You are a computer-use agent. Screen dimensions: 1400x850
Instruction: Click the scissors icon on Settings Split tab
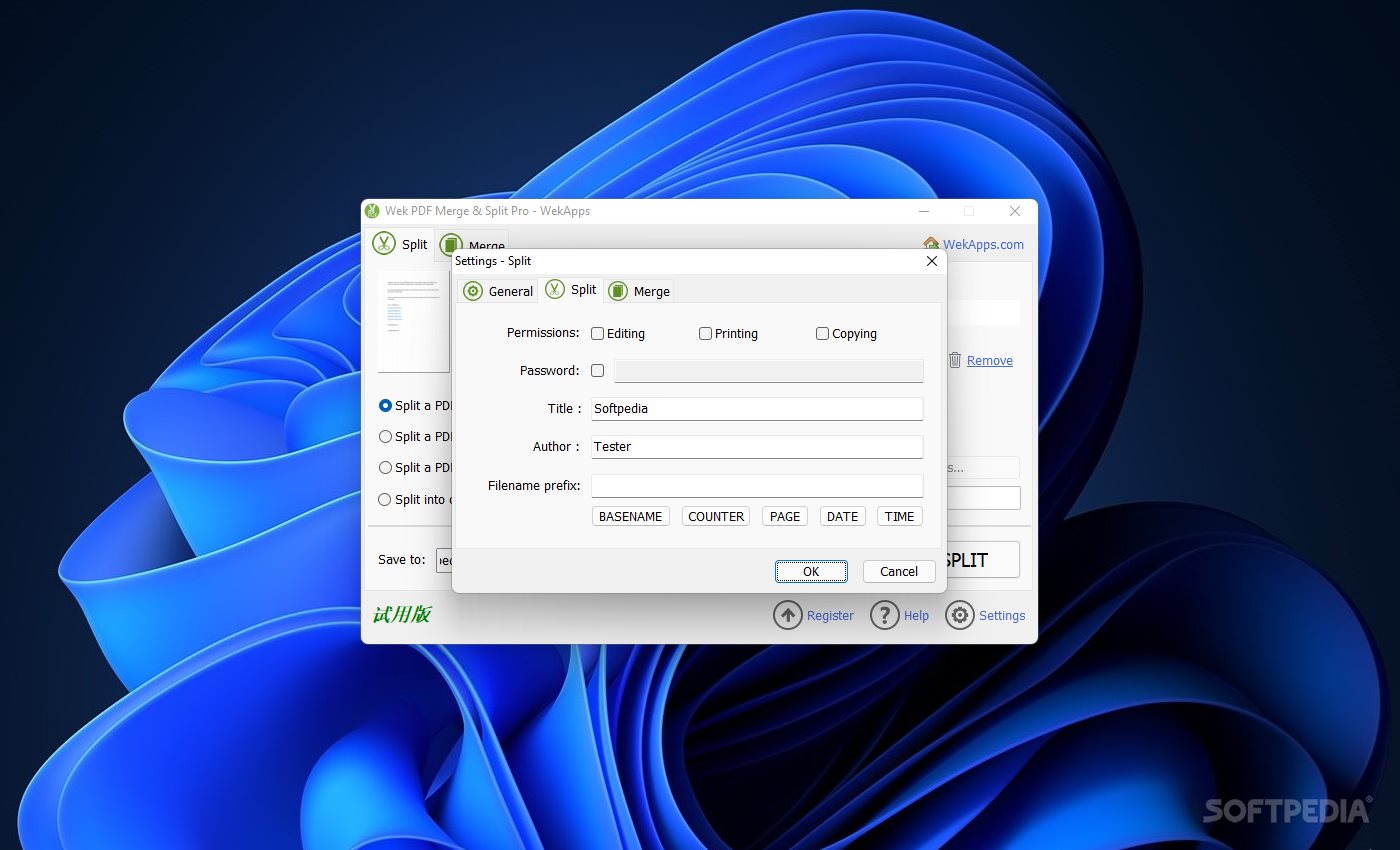(x=555, y=290)
